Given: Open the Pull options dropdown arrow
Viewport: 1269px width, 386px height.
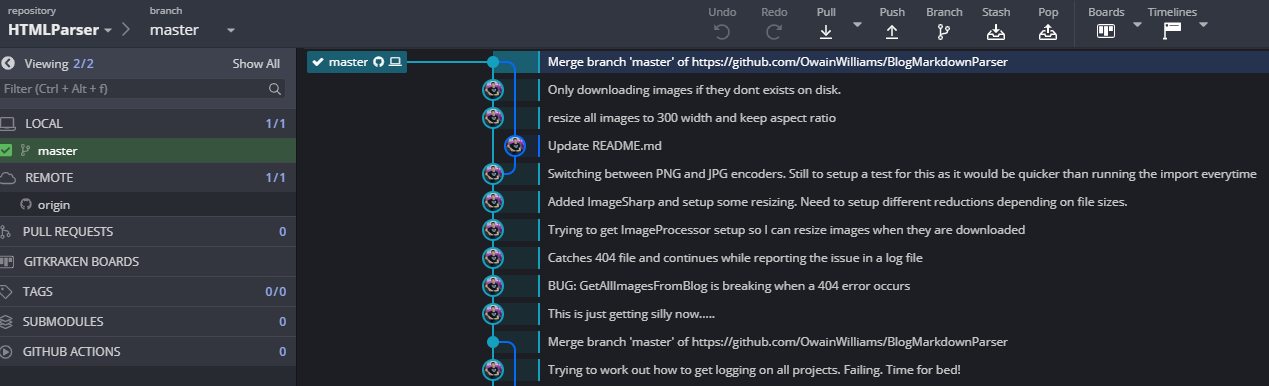Looking at the screenshot, I should 857,24.
